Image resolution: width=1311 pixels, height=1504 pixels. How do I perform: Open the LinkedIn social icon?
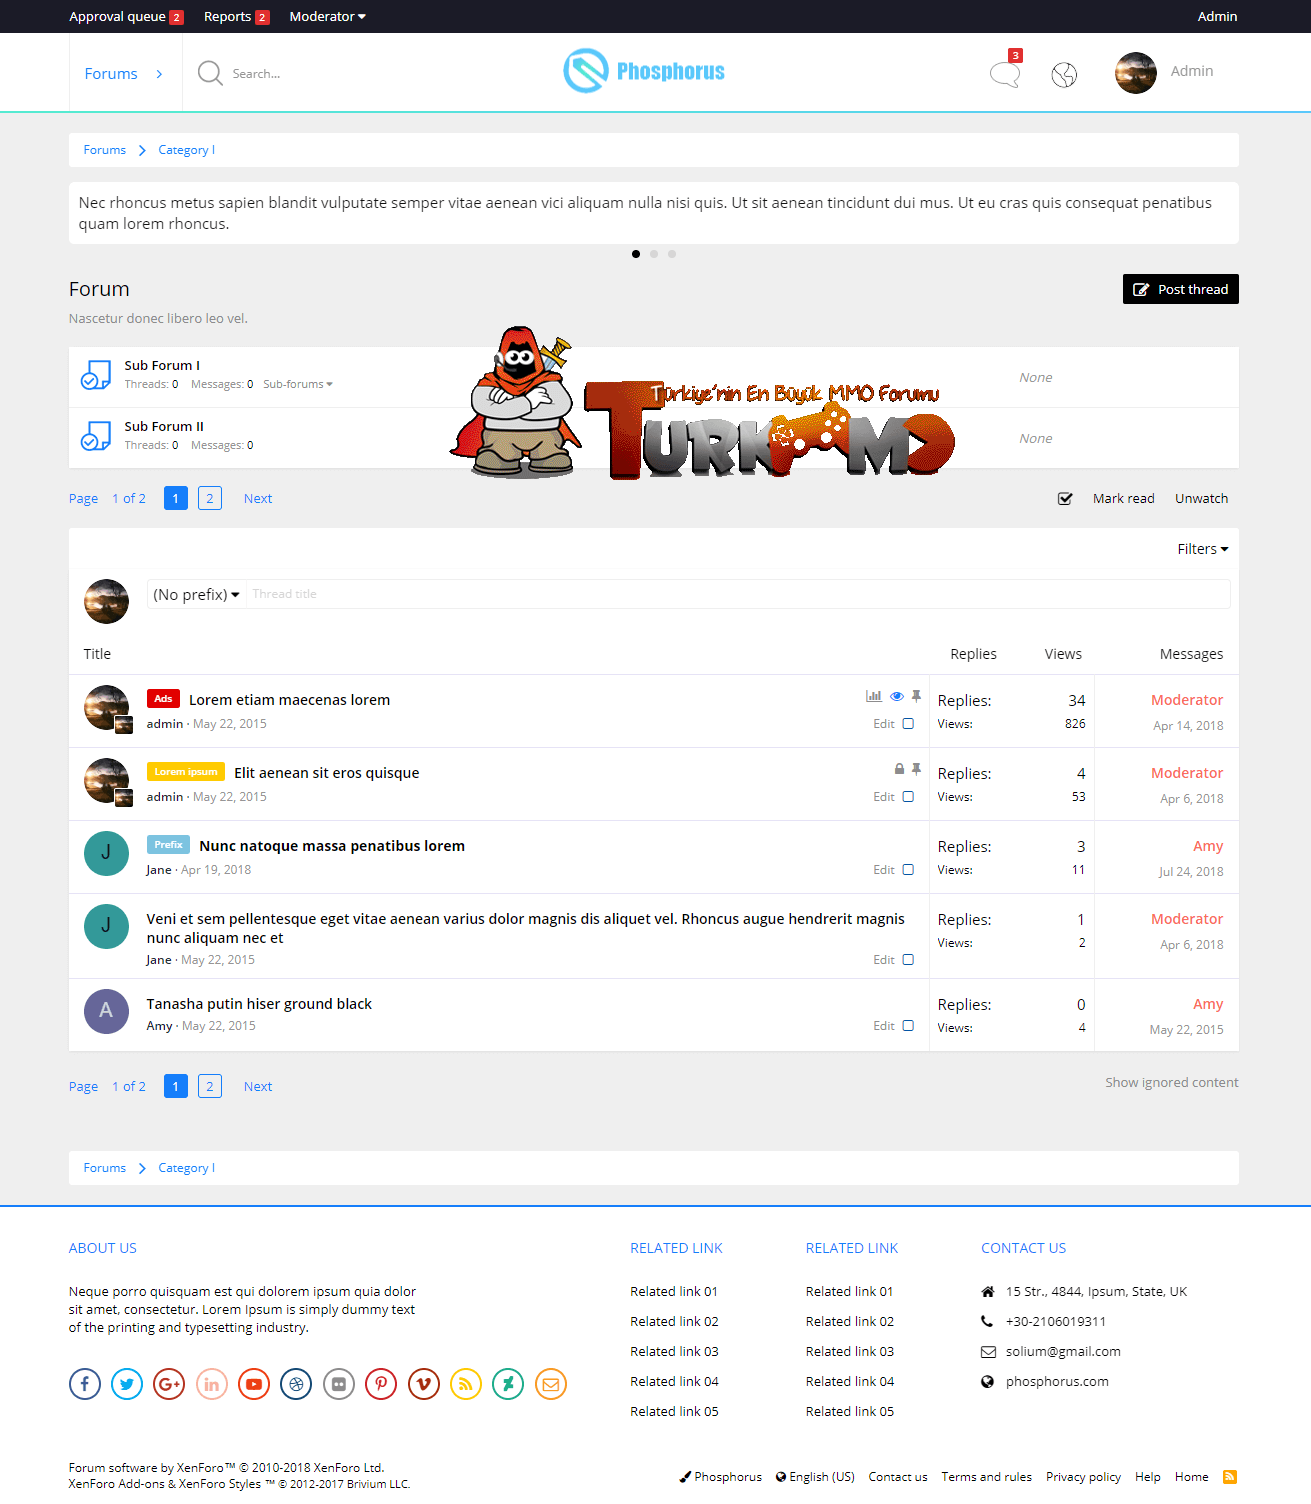pos(212,1384)
